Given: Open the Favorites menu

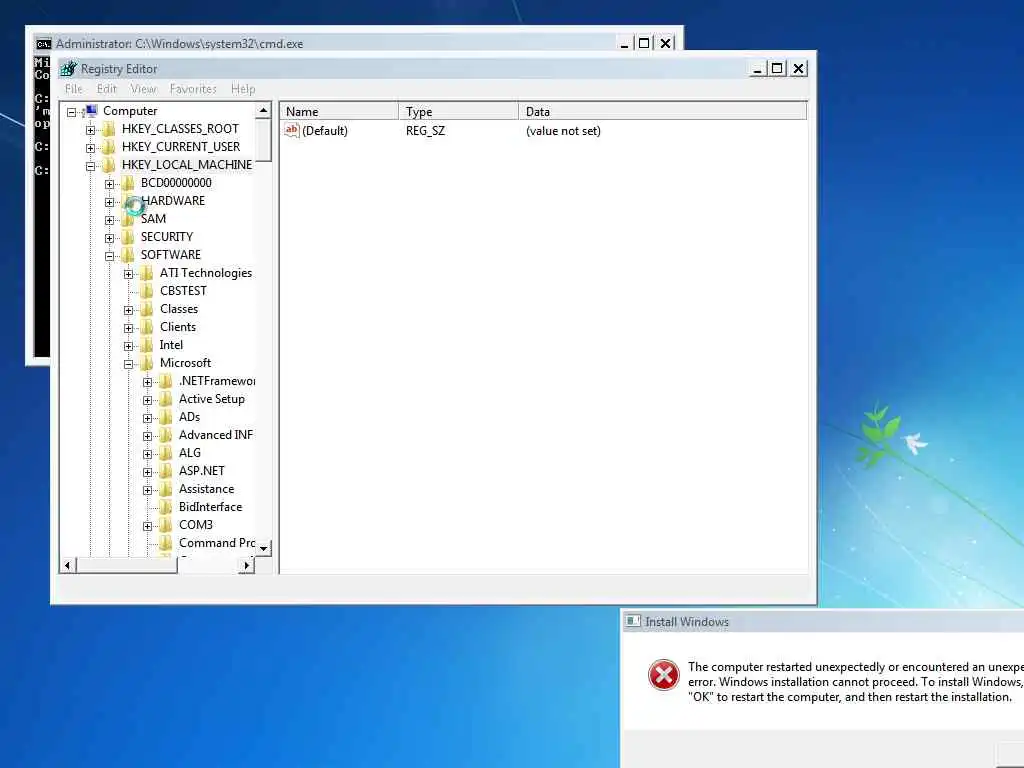Looking at the screenshot, I should (193, 89).
